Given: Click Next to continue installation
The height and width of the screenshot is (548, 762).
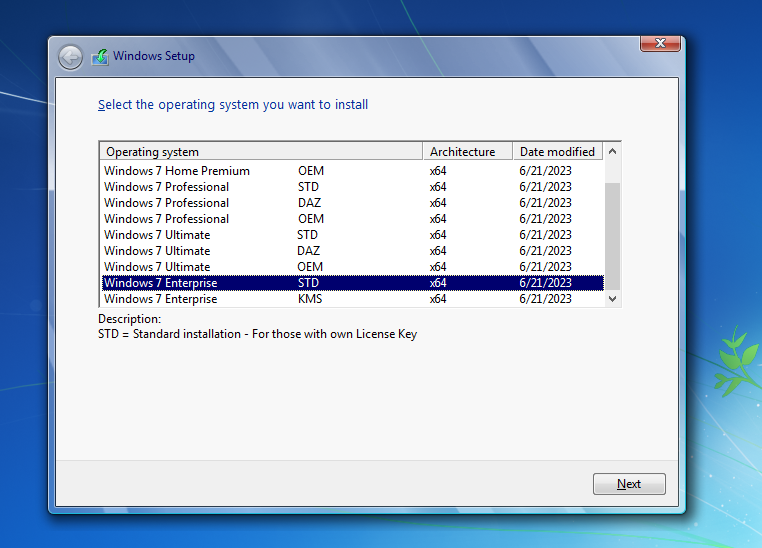Looking at the screenshot, I should pos(629,484).
